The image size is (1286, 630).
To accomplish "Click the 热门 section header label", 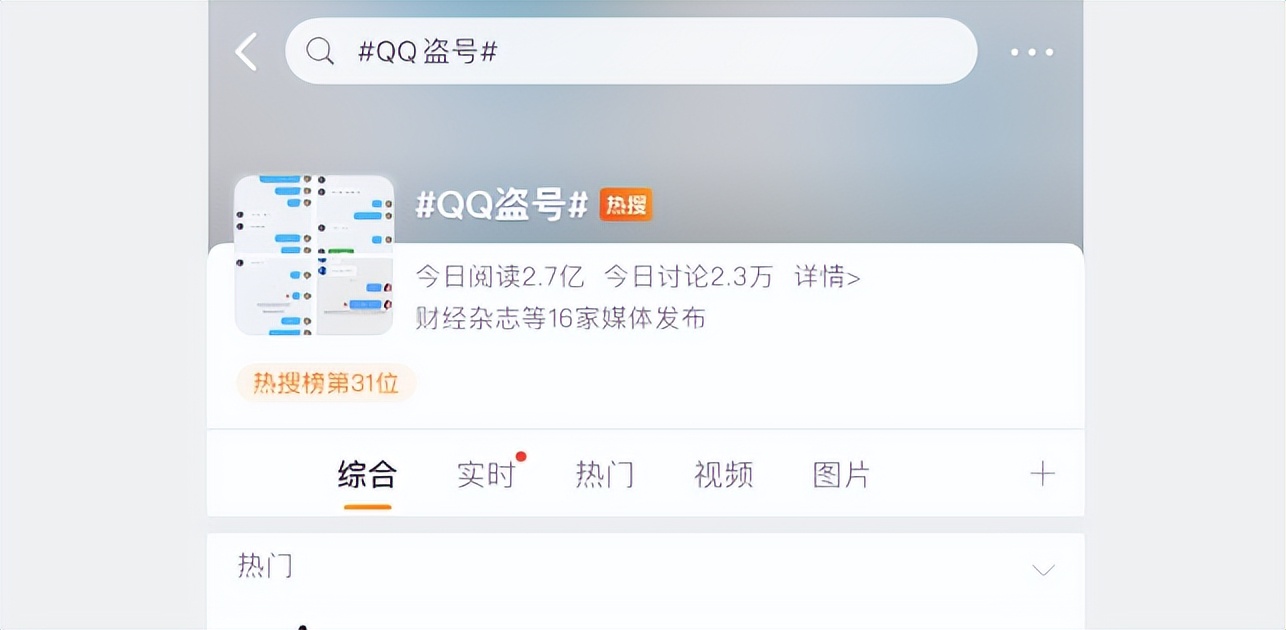I will coord(266,566).
